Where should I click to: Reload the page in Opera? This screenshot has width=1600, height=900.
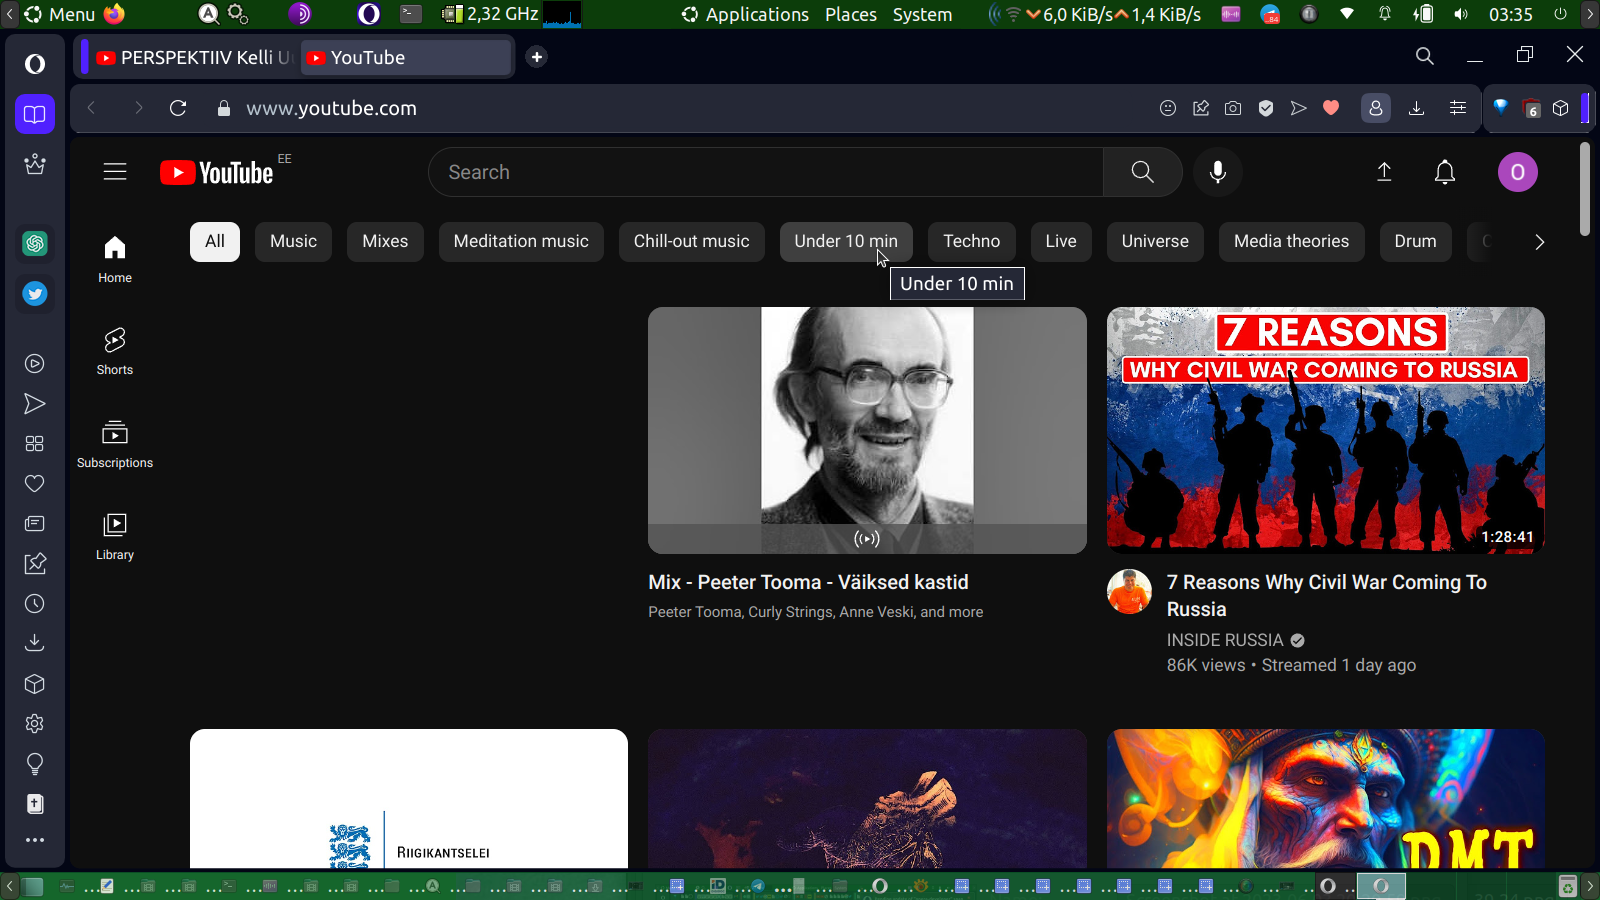pos(178,108)
